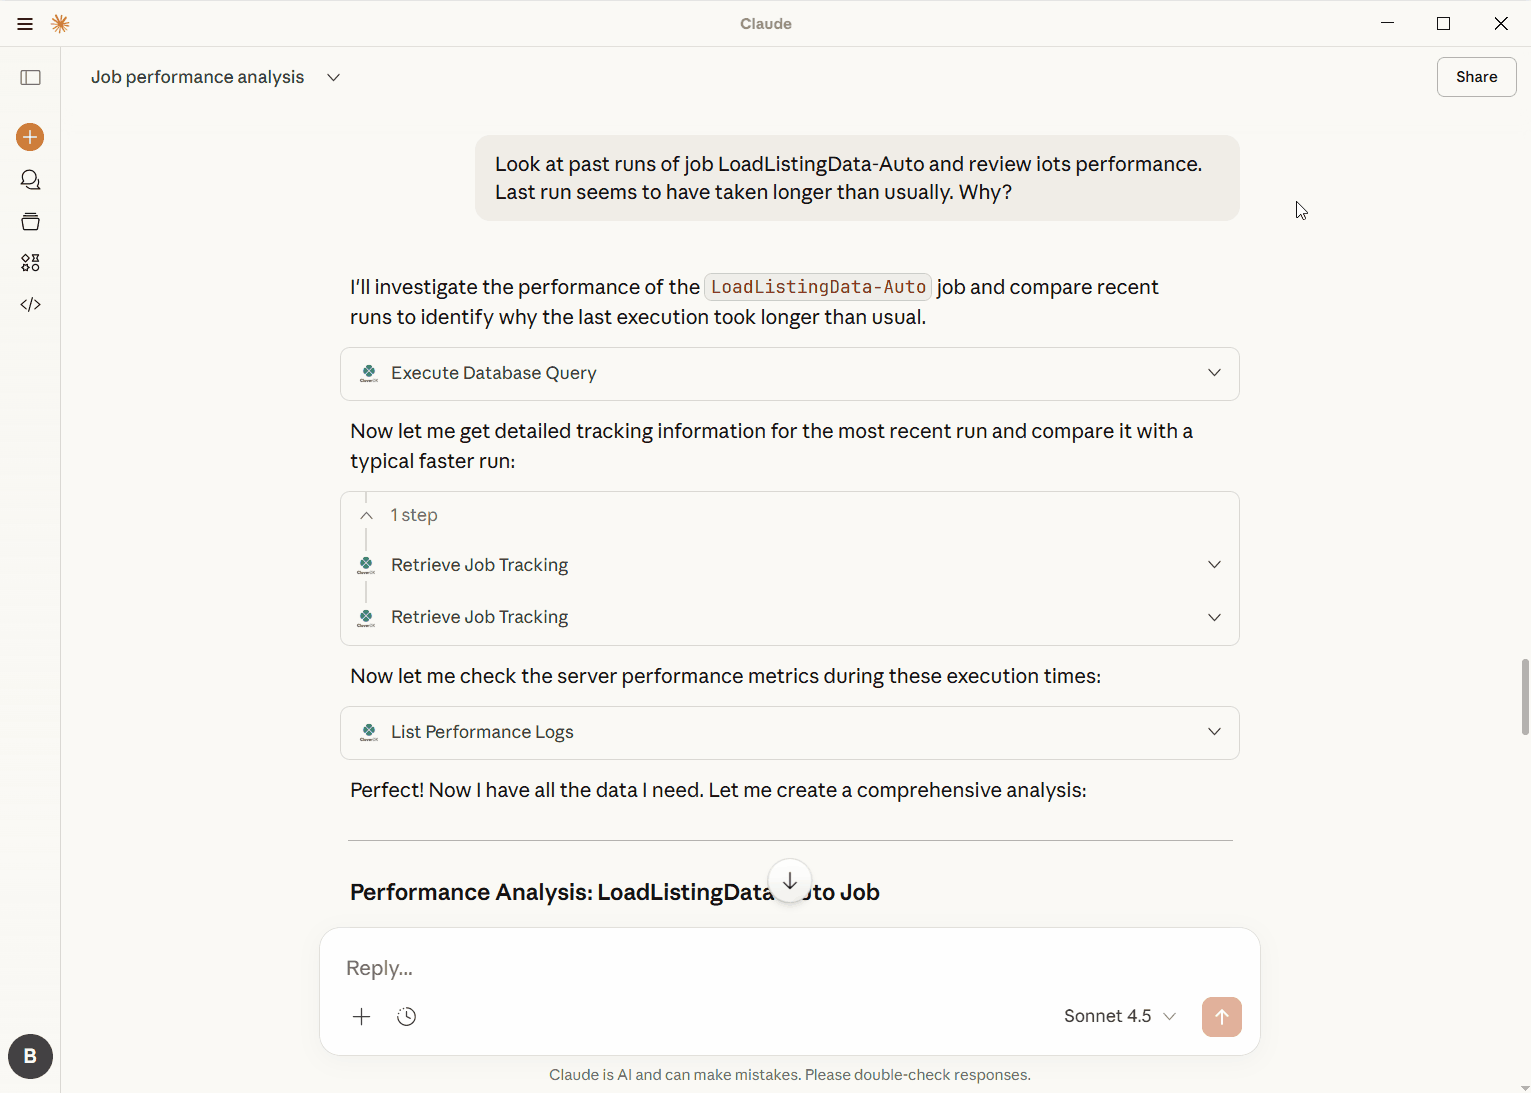Open the user profile avatar B

30,1056
